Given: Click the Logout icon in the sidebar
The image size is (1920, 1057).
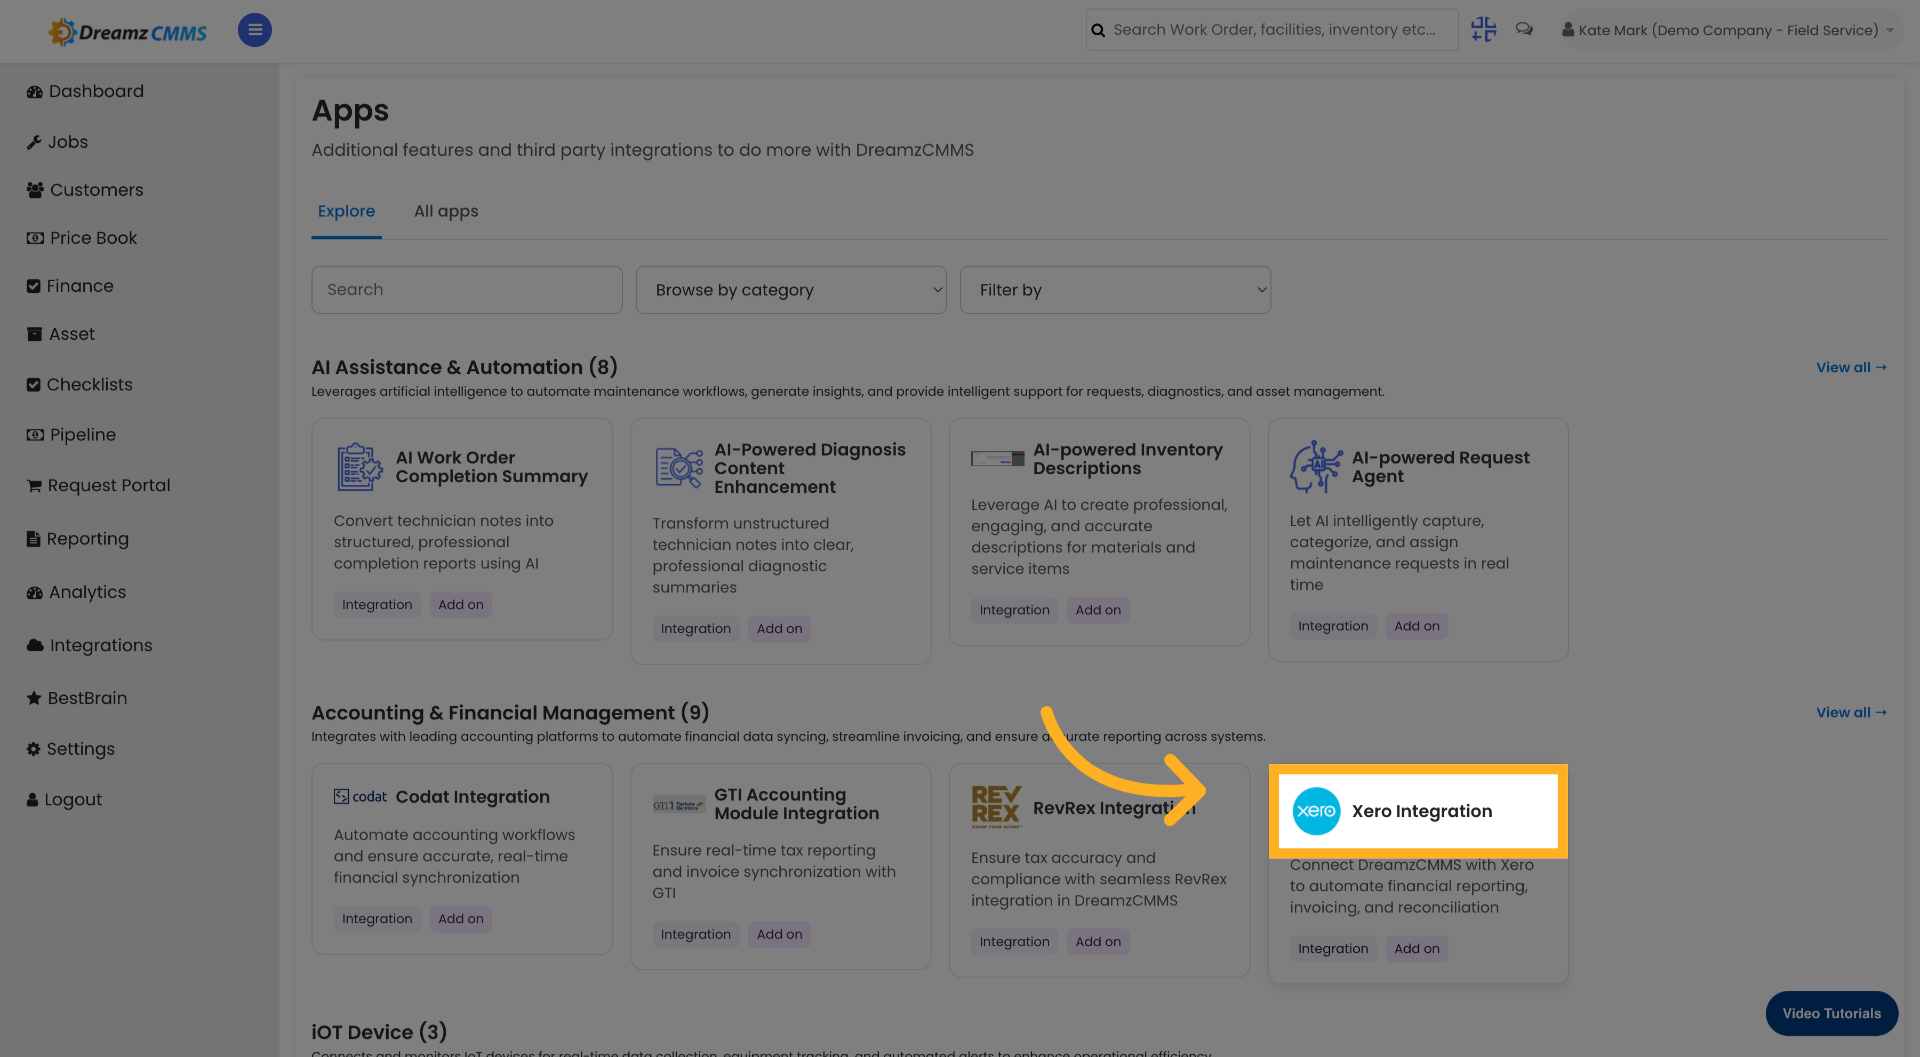Looking at the screenshot, I should [33, 799].
